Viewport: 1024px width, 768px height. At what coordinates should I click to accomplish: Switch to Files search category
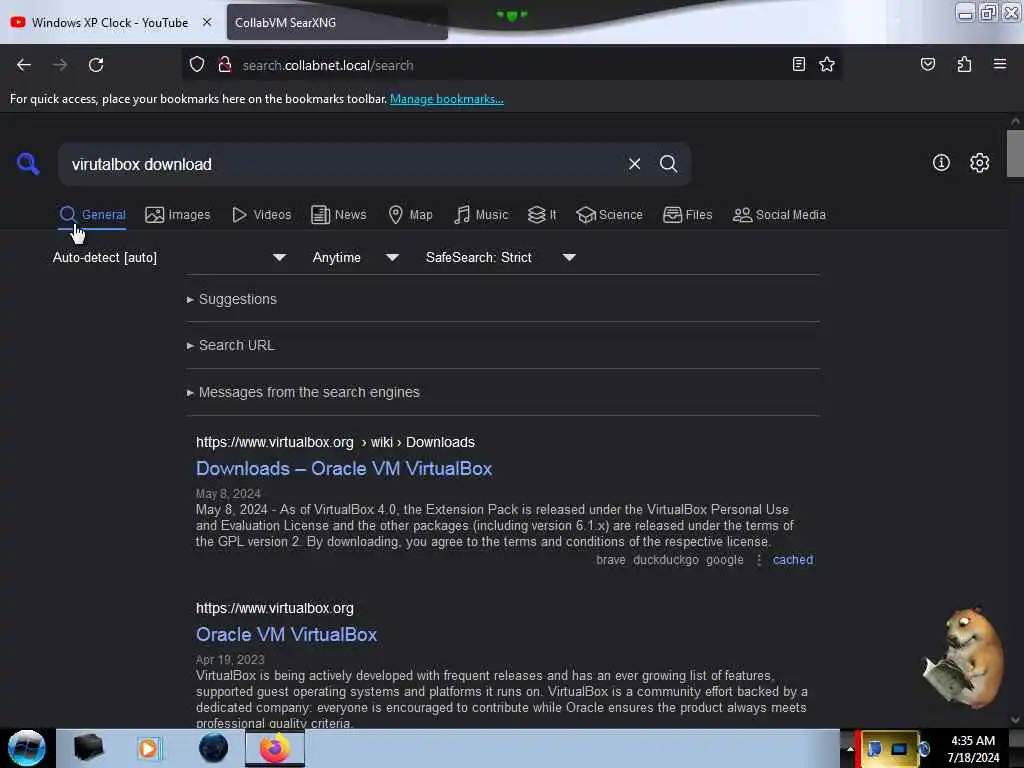tap(687, 215)
